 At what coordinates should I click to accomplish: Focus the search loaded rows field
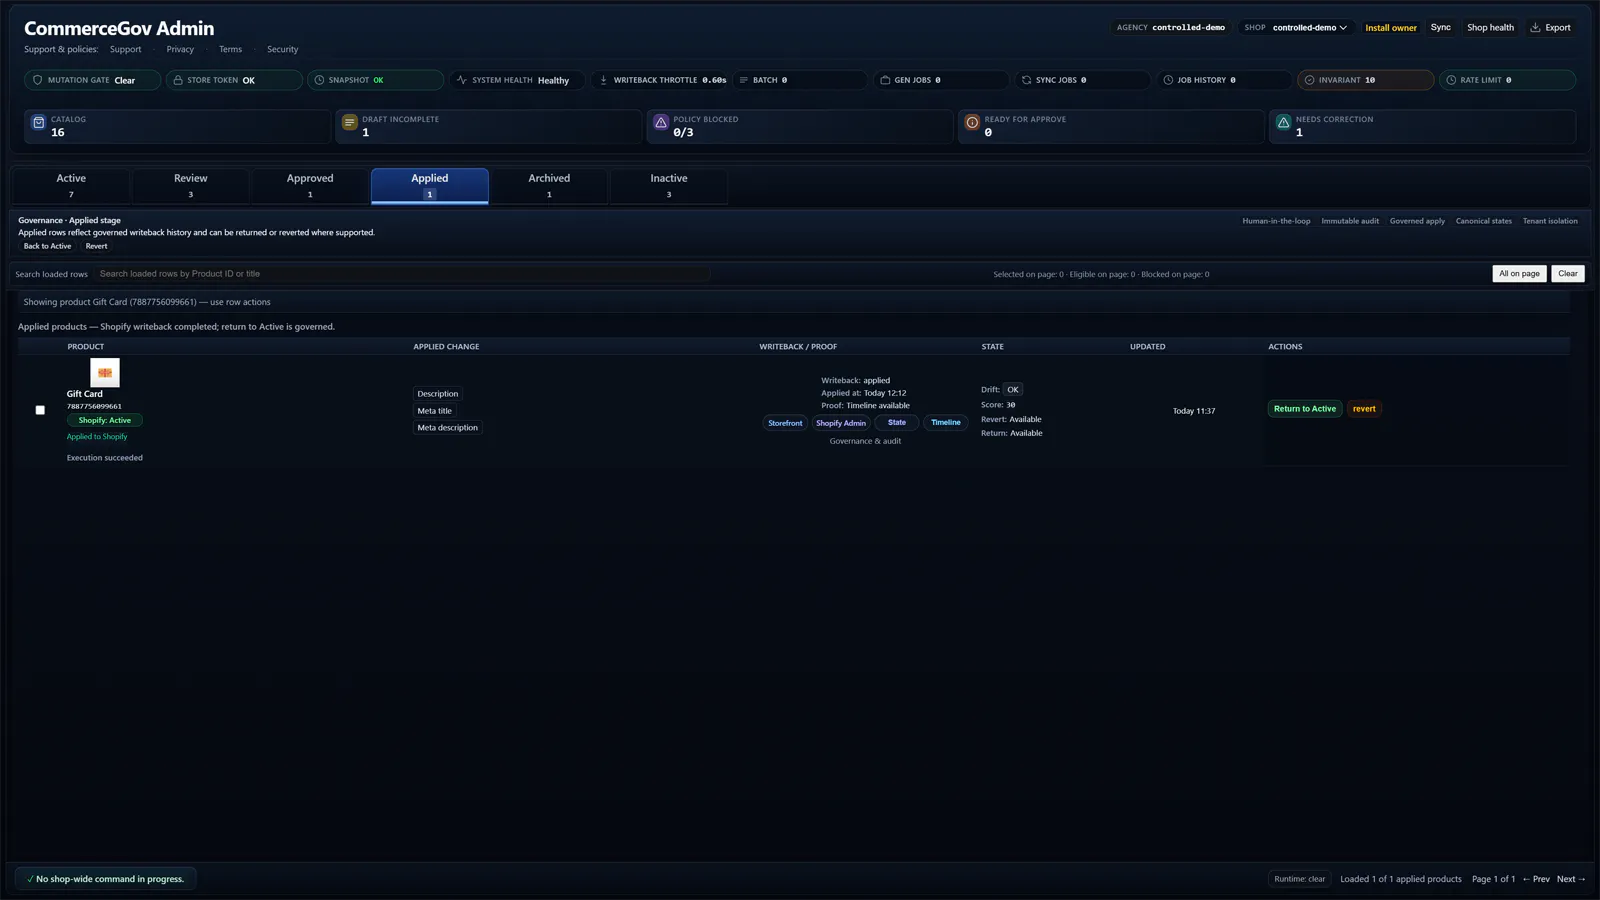(402, 273)
